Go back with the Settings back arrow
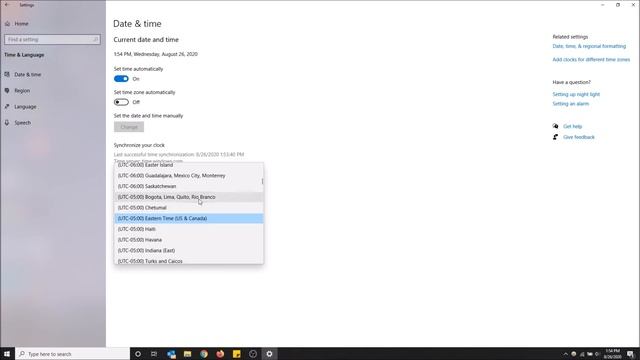The height and width of the screenshot is (360, 640). coord(7,5)
